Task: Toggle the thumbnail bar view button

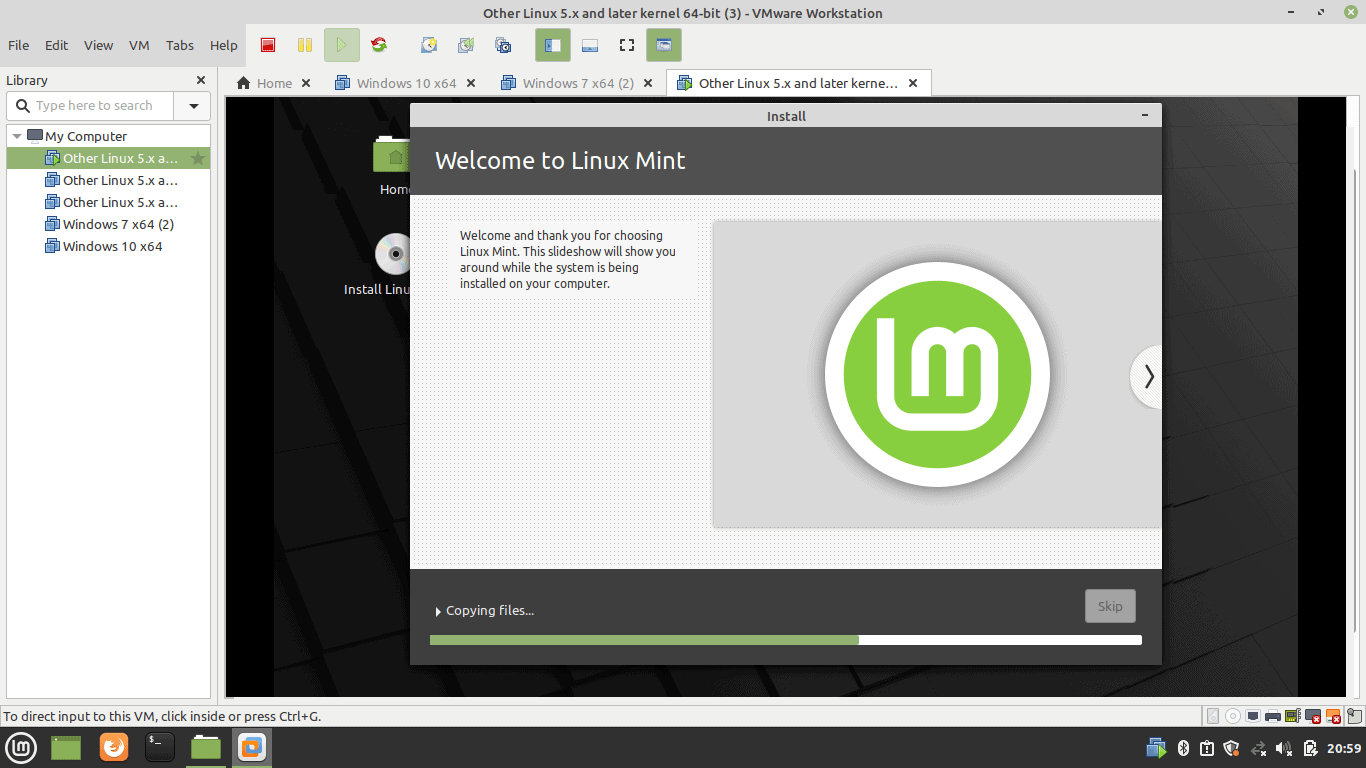Action: pos(589,45)
